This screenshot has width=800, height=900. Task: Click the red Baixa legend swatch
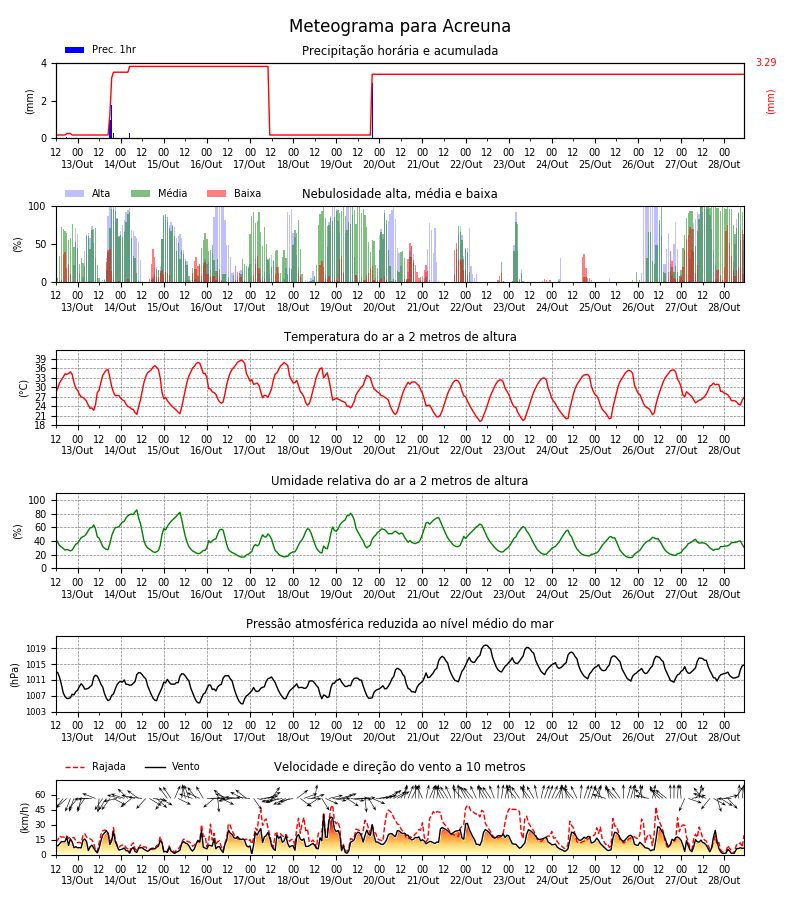(x=216, y=194)
